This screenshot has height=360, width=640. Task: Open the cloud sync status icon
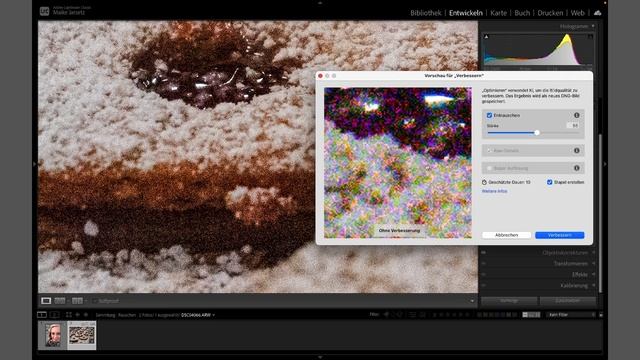[x=598, y=13]
